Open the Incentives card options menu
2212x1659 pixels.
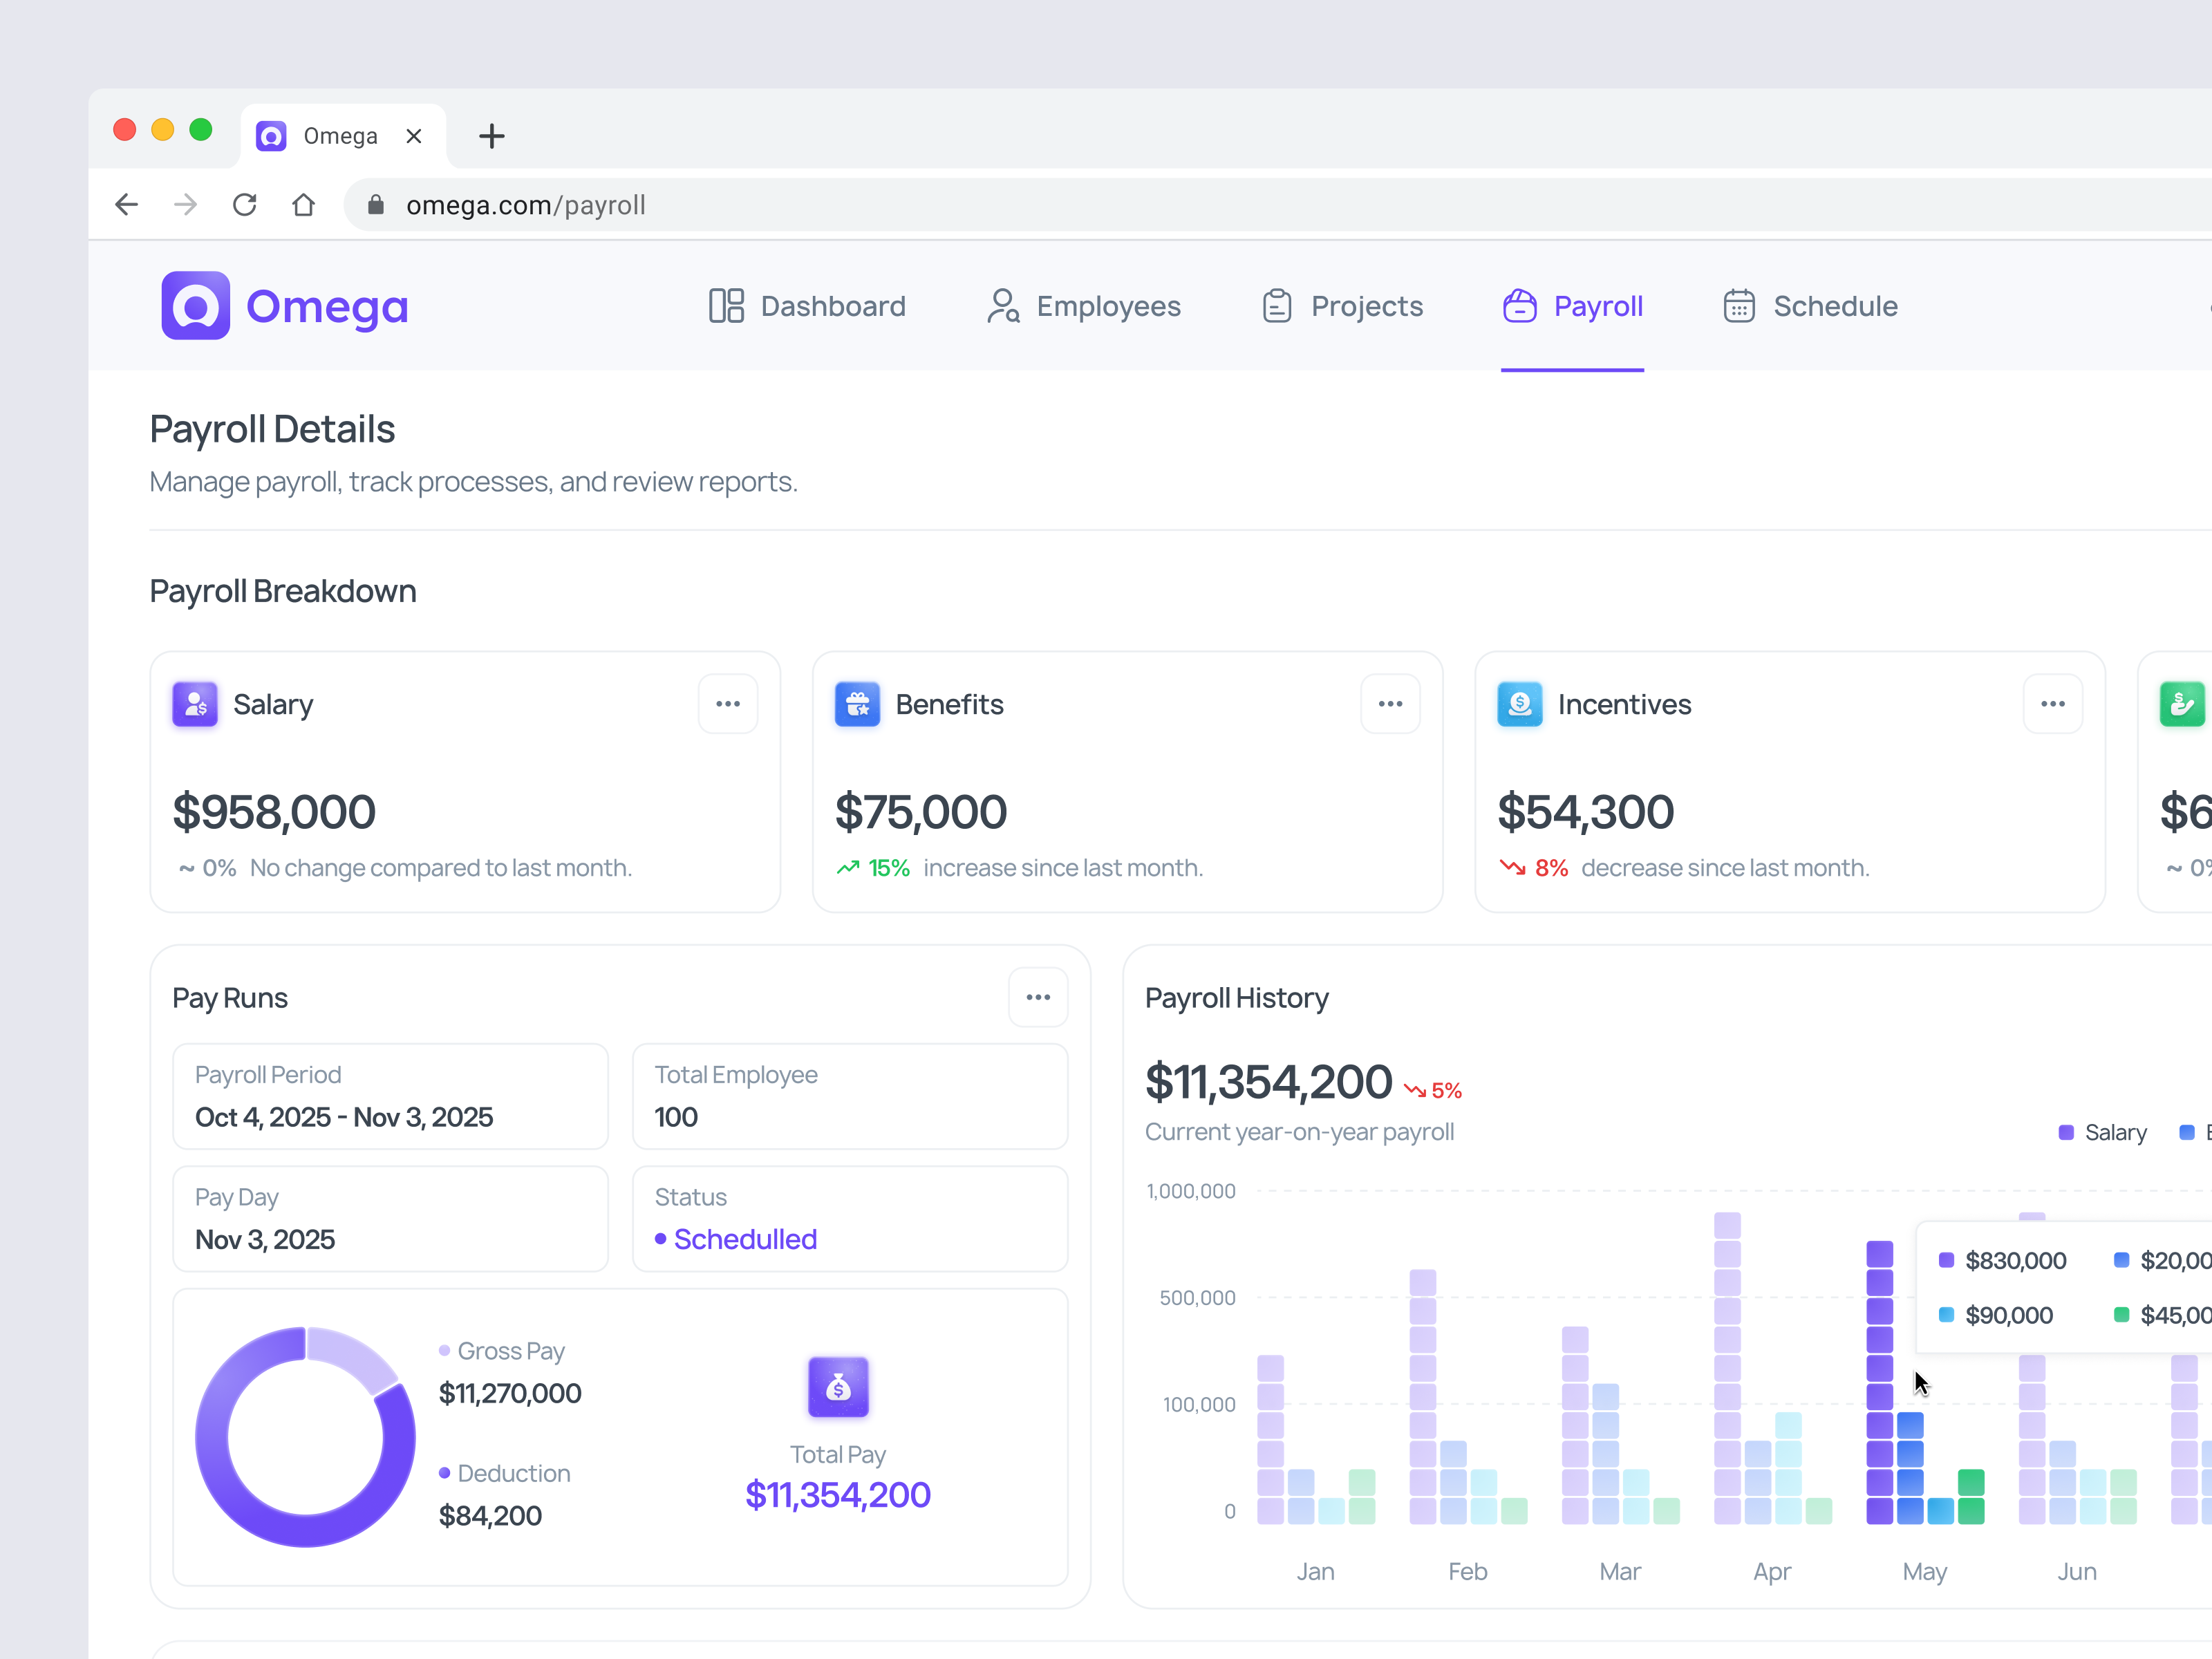point(2052,703)
